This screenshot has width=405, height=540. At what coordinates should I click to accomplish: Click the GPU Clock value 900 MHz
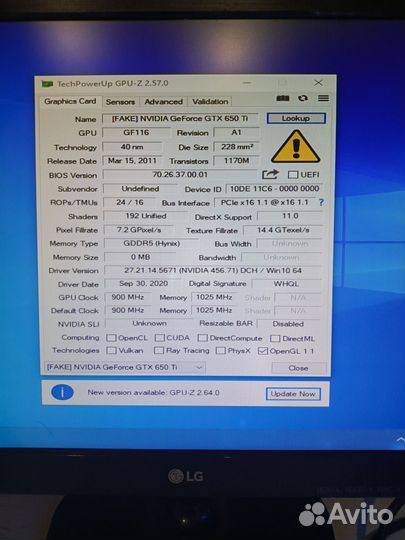(x=128, y=297)
